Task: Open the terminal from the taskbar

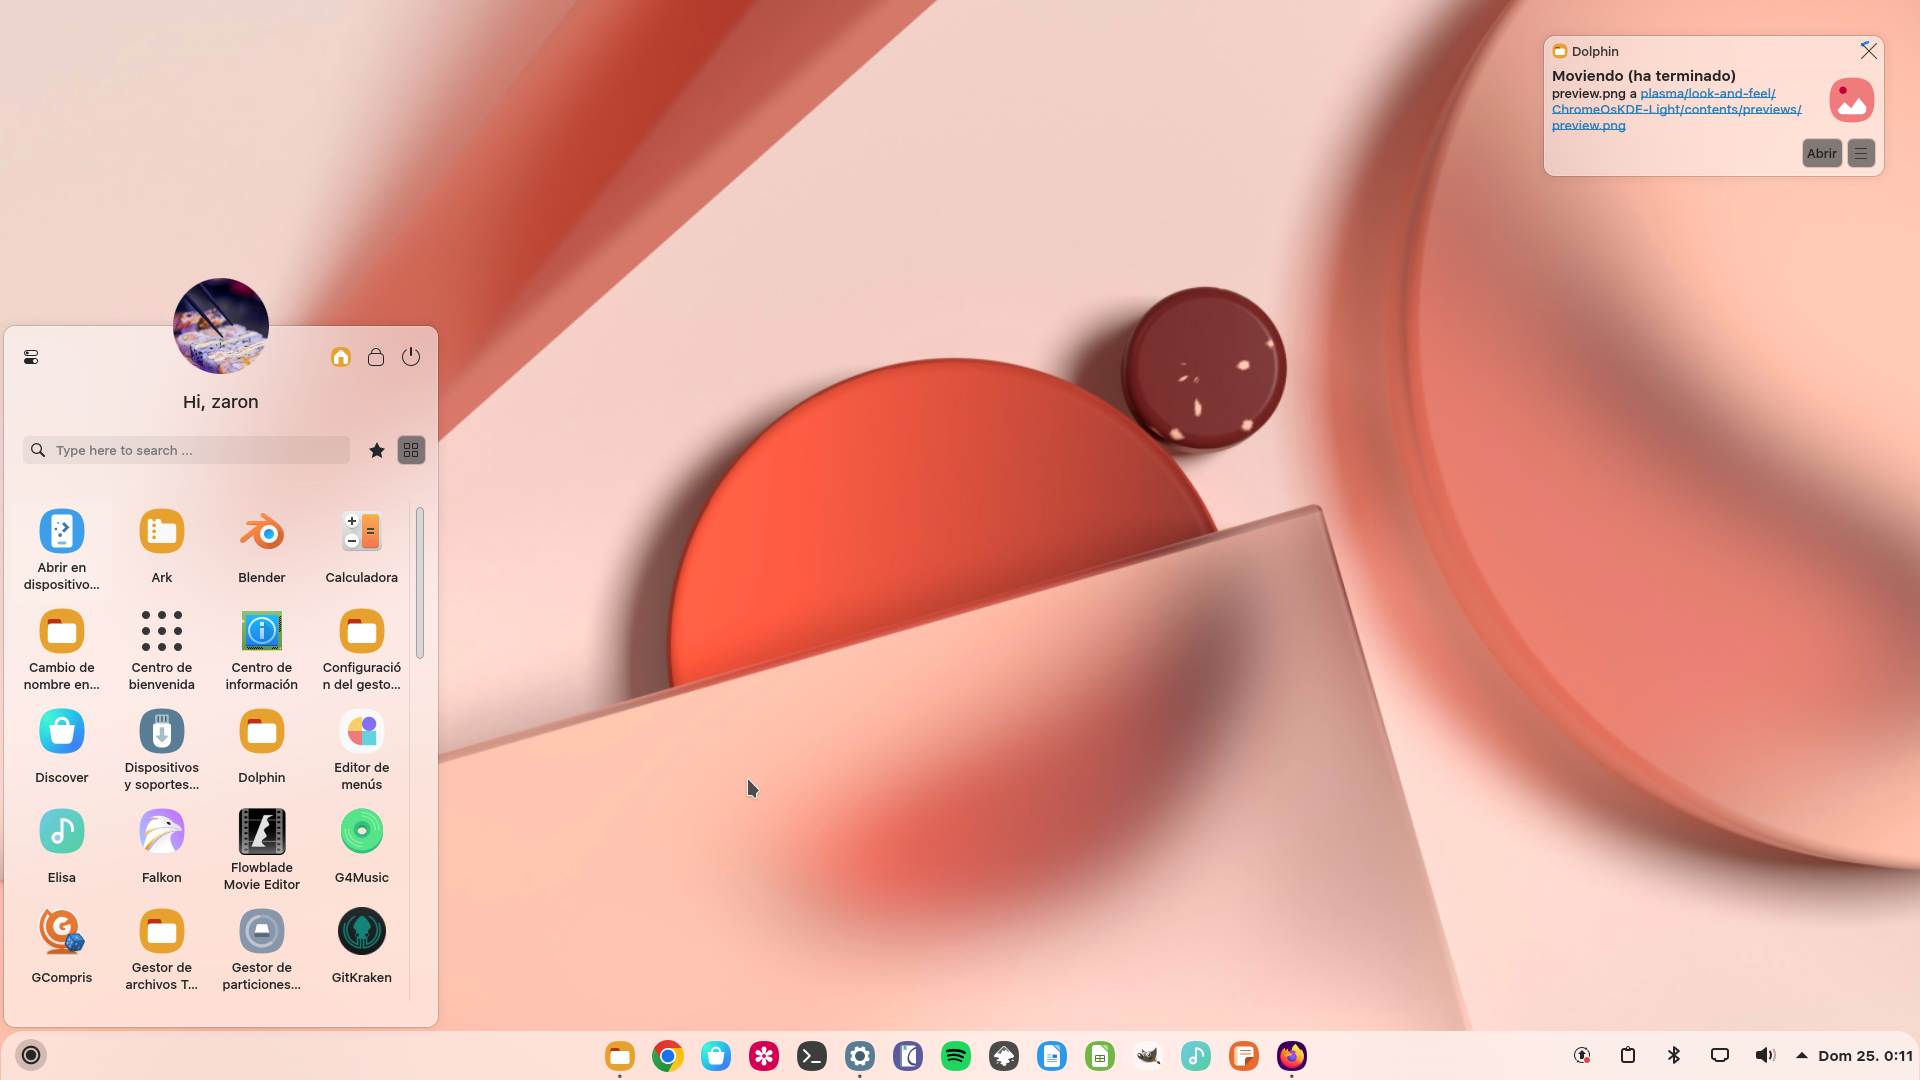Action: (812, 1056)
